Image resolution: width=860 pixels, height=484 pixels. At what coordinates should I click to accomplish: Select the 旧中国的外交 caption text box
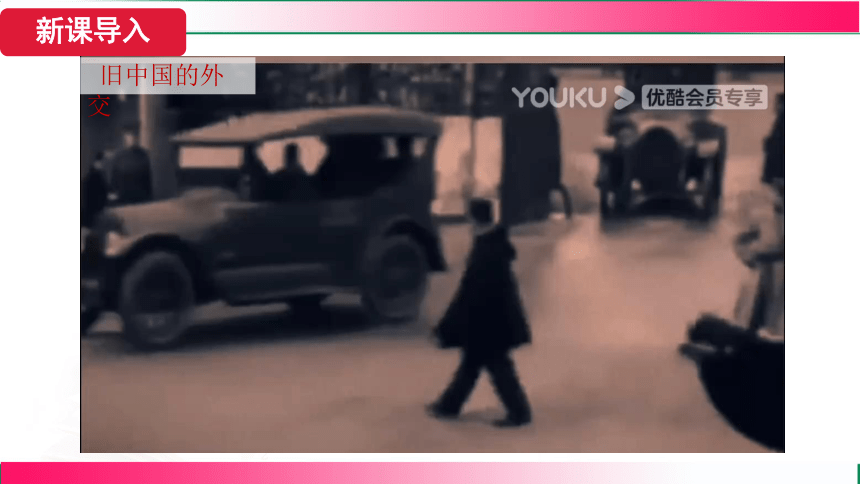pos(168,76)
